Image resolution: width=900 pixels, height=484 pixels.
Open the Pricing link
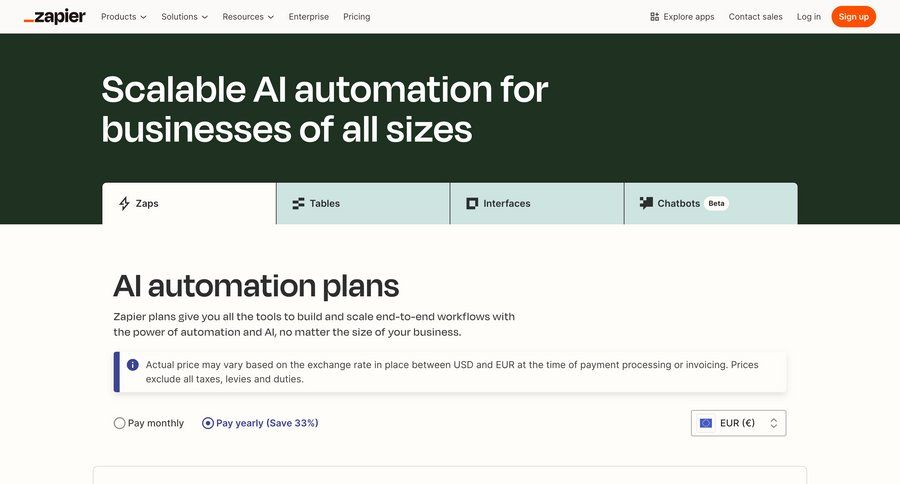356,17
